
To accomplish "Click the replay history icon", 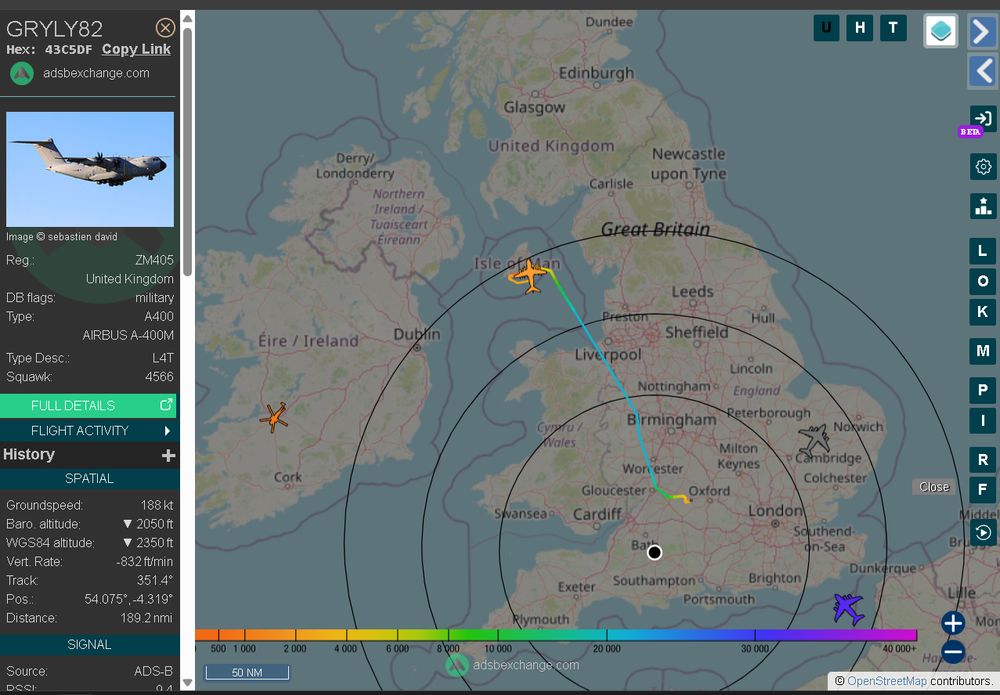I will coord(983,532).
